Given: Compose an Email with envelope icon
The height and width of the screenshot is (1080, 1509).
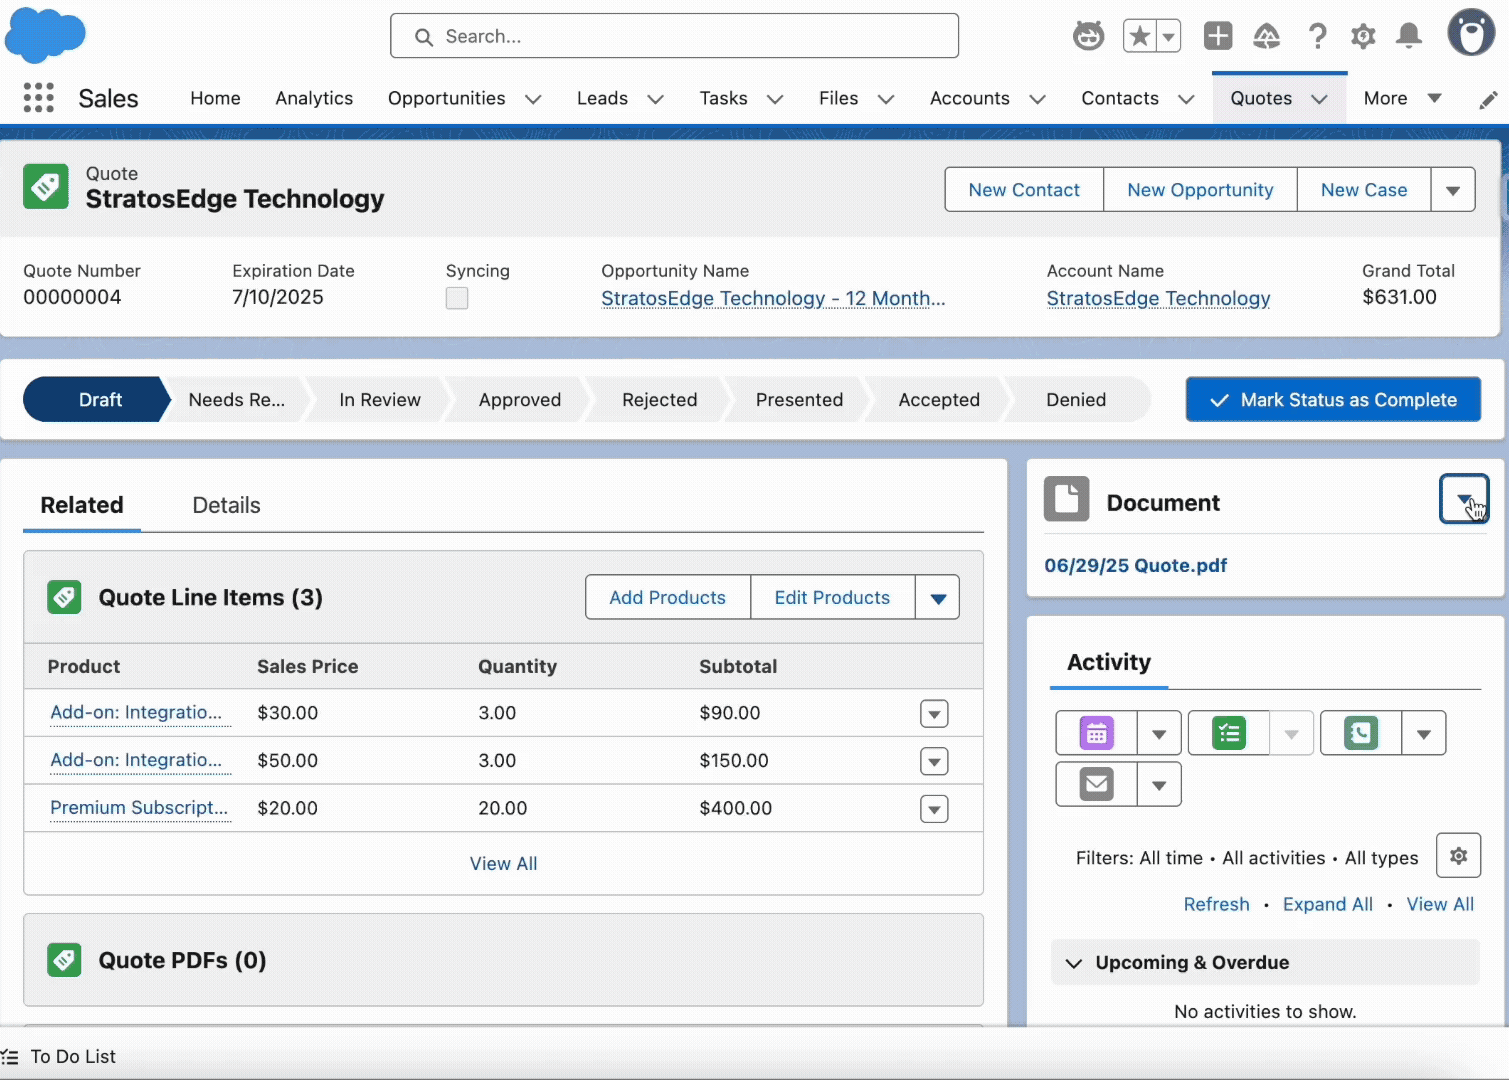Looking at the screenshot, I should coord(1097,784).
